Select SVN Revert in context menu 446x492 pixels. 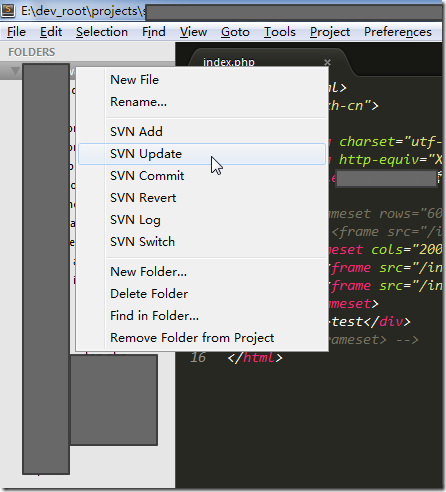(x=202, y=198)
